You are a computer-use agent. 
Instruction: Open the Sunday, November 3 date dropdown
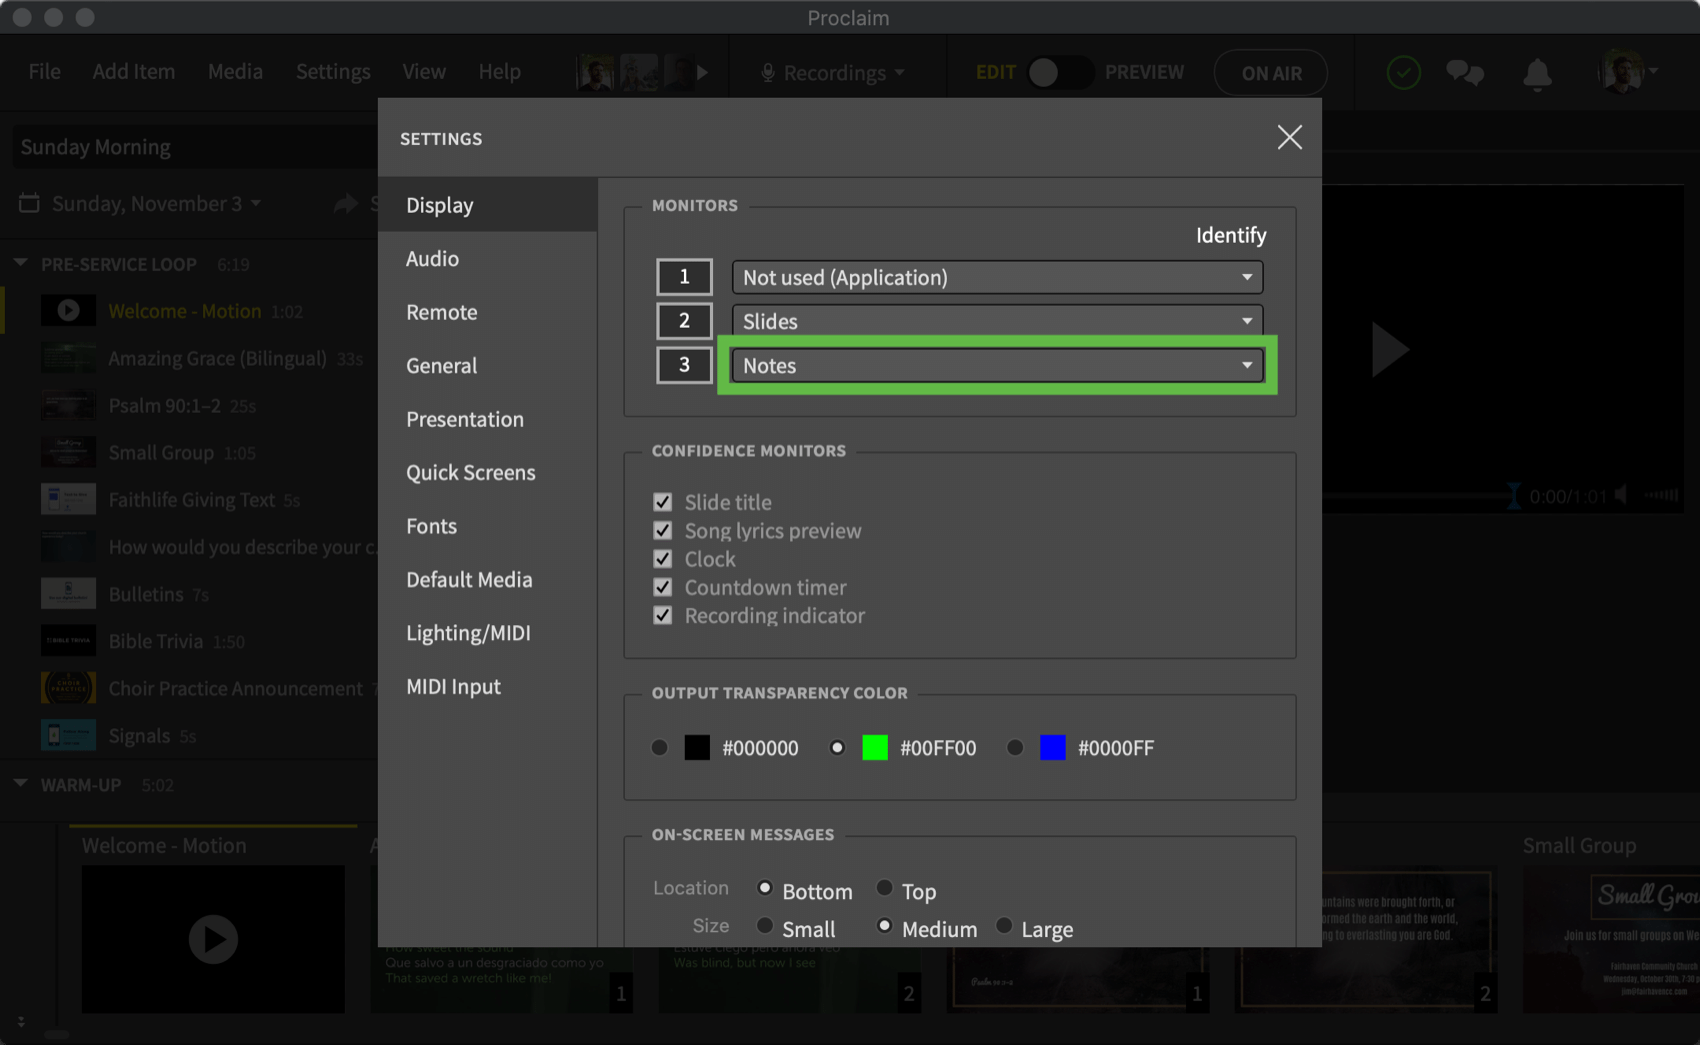pyautogui.click(x=156, y=203)
